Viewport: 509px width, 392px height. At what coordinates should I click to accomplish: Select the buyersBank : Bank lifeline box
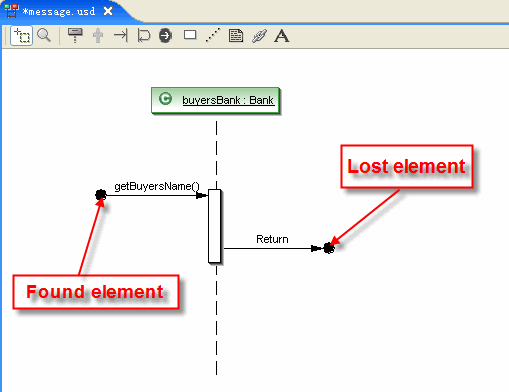pyautogui.click(x=215, y=100)
